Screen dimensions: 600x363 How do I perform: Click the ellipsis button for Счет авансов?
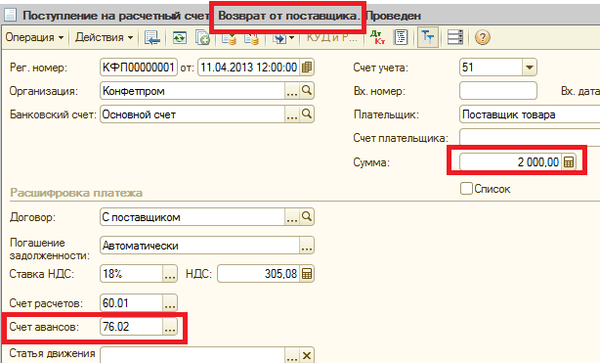[170, 327]
